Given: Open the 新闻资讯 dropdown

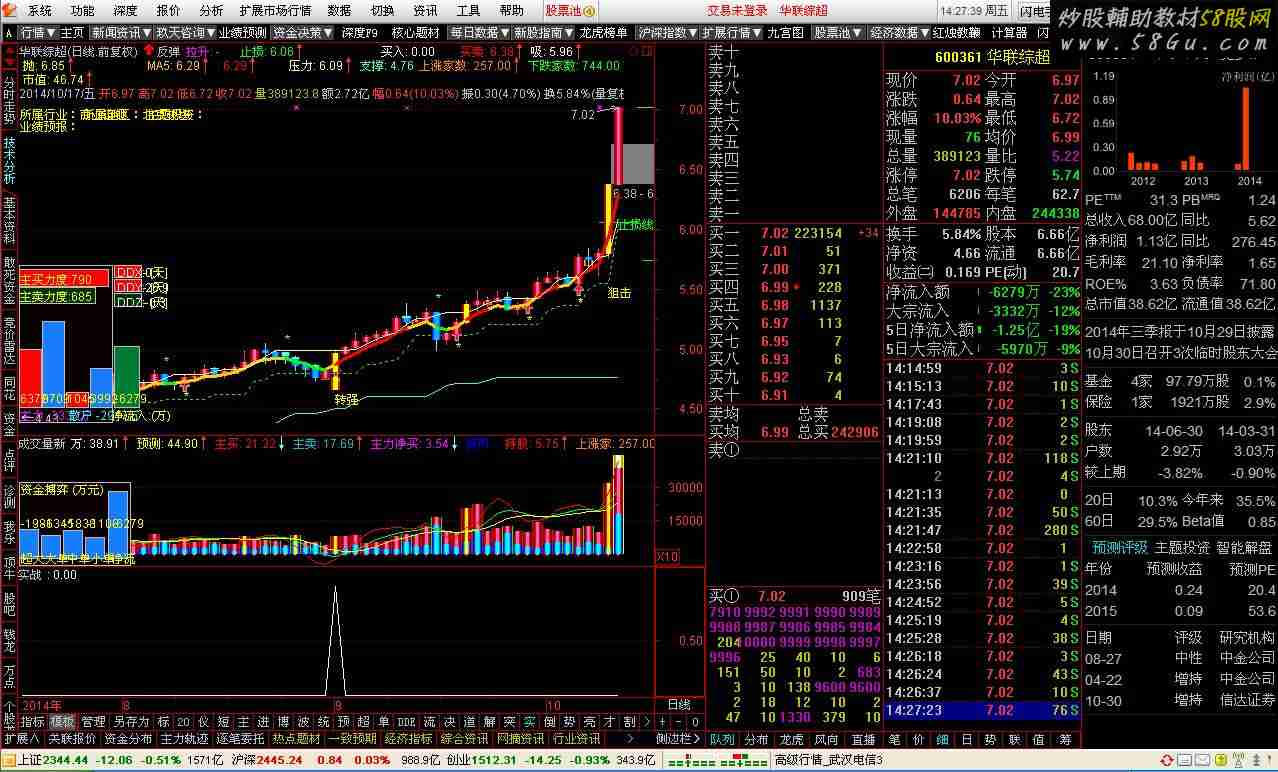Looking at the screenshot, I should pyautogui.click(x=120, y=33).
